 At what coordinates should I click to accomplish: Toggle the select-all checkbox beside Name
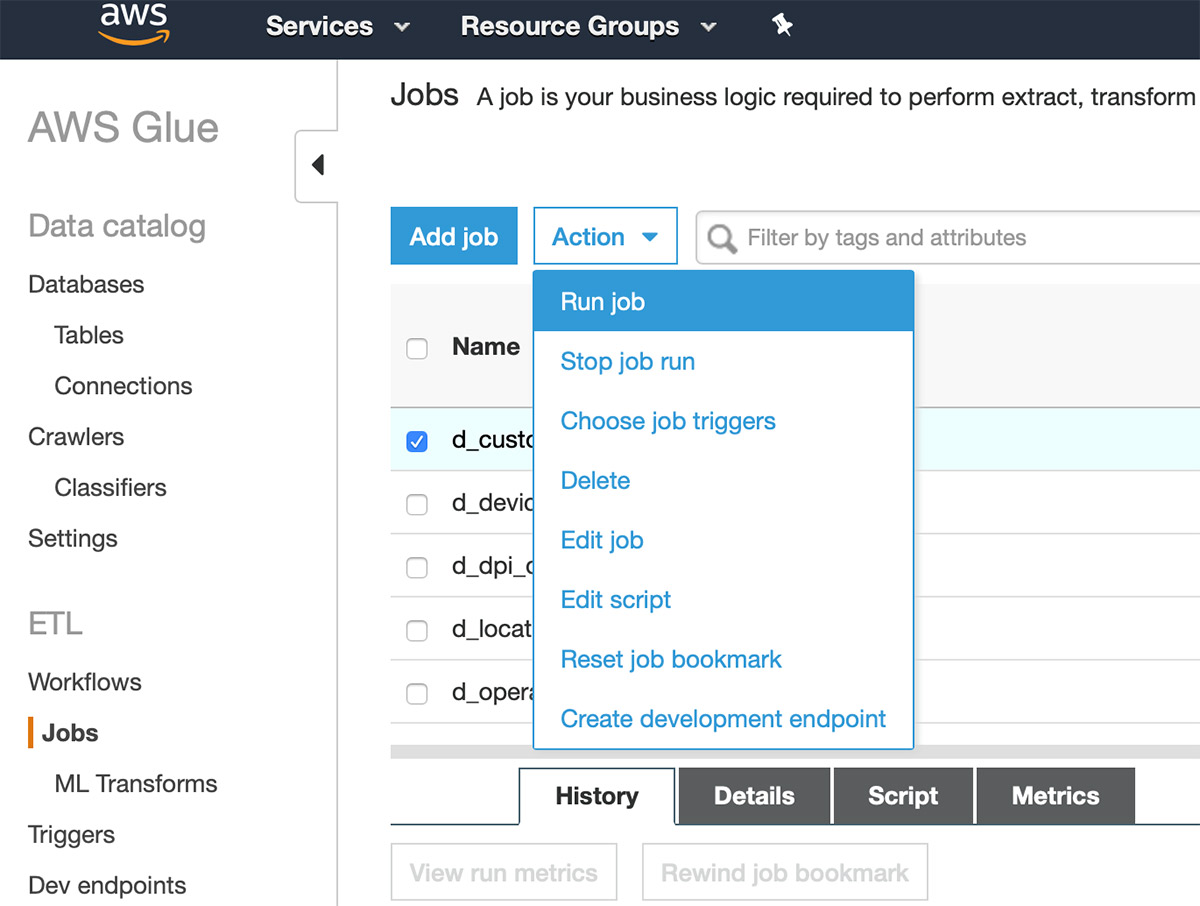(x=417, y=348)
